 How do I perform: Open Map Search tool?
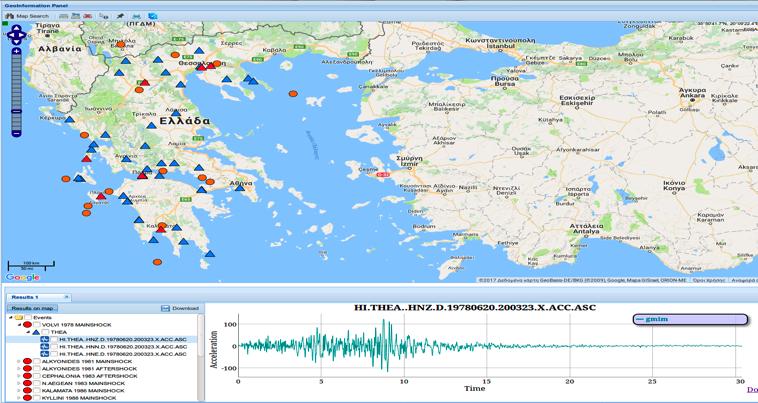(27, 16)
